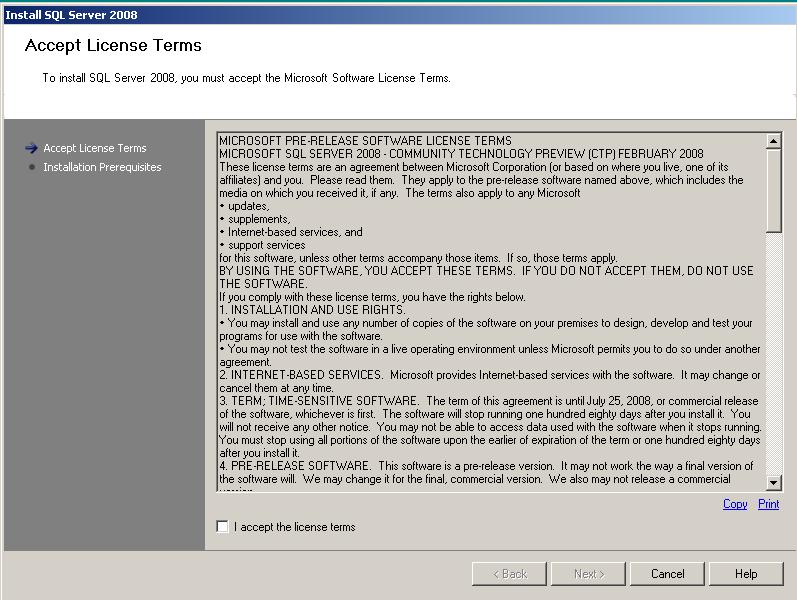The width and height of the screenshot is (797, 600).
Task: Click the sentence To install SQL Server 2008
Action: (x=247, y=78)
